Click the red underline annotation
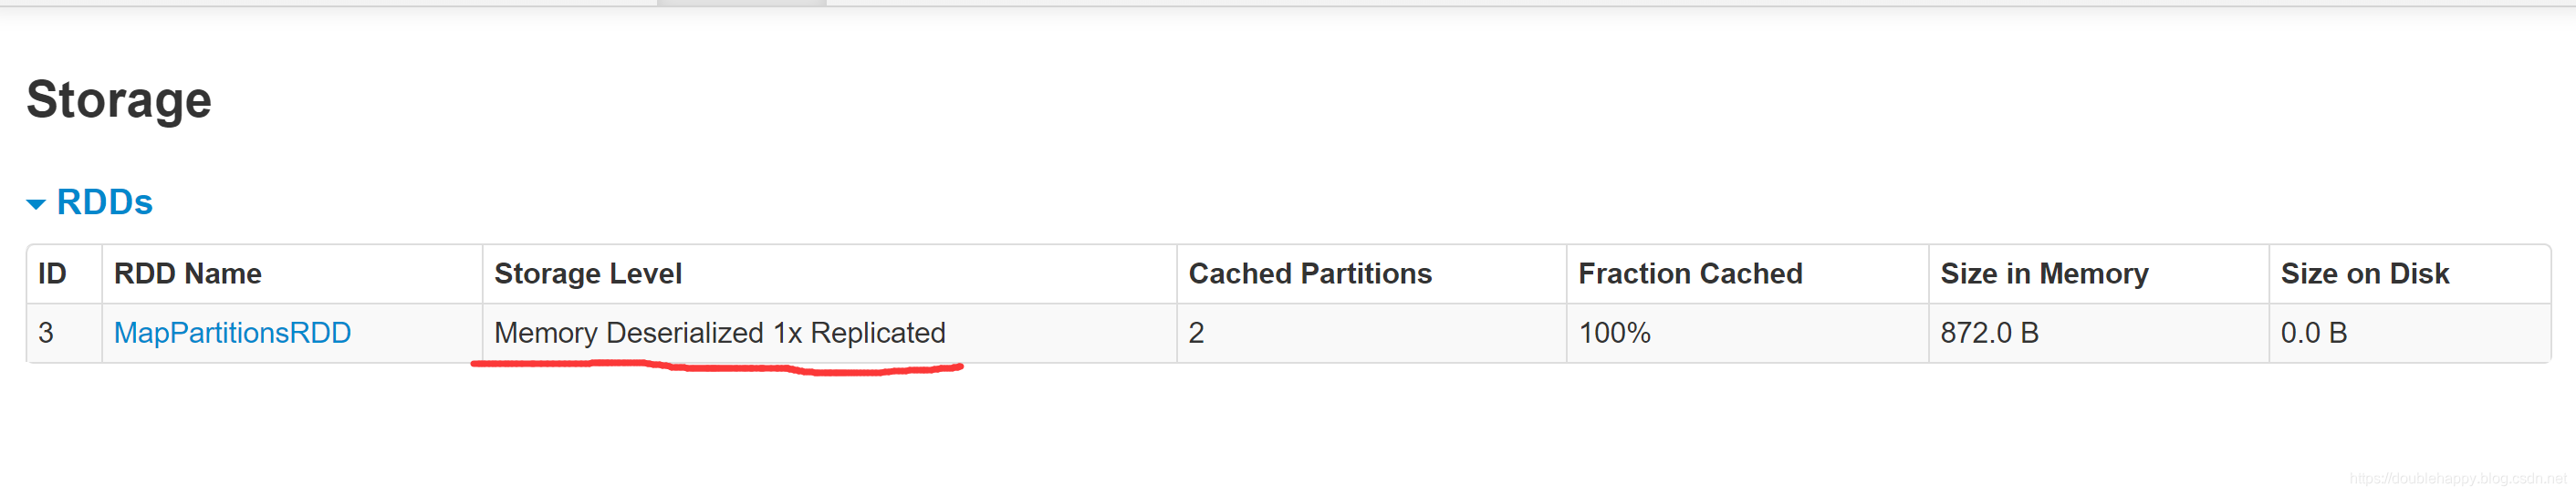This screenshot has width=2576, height=495. click(717, 368)
